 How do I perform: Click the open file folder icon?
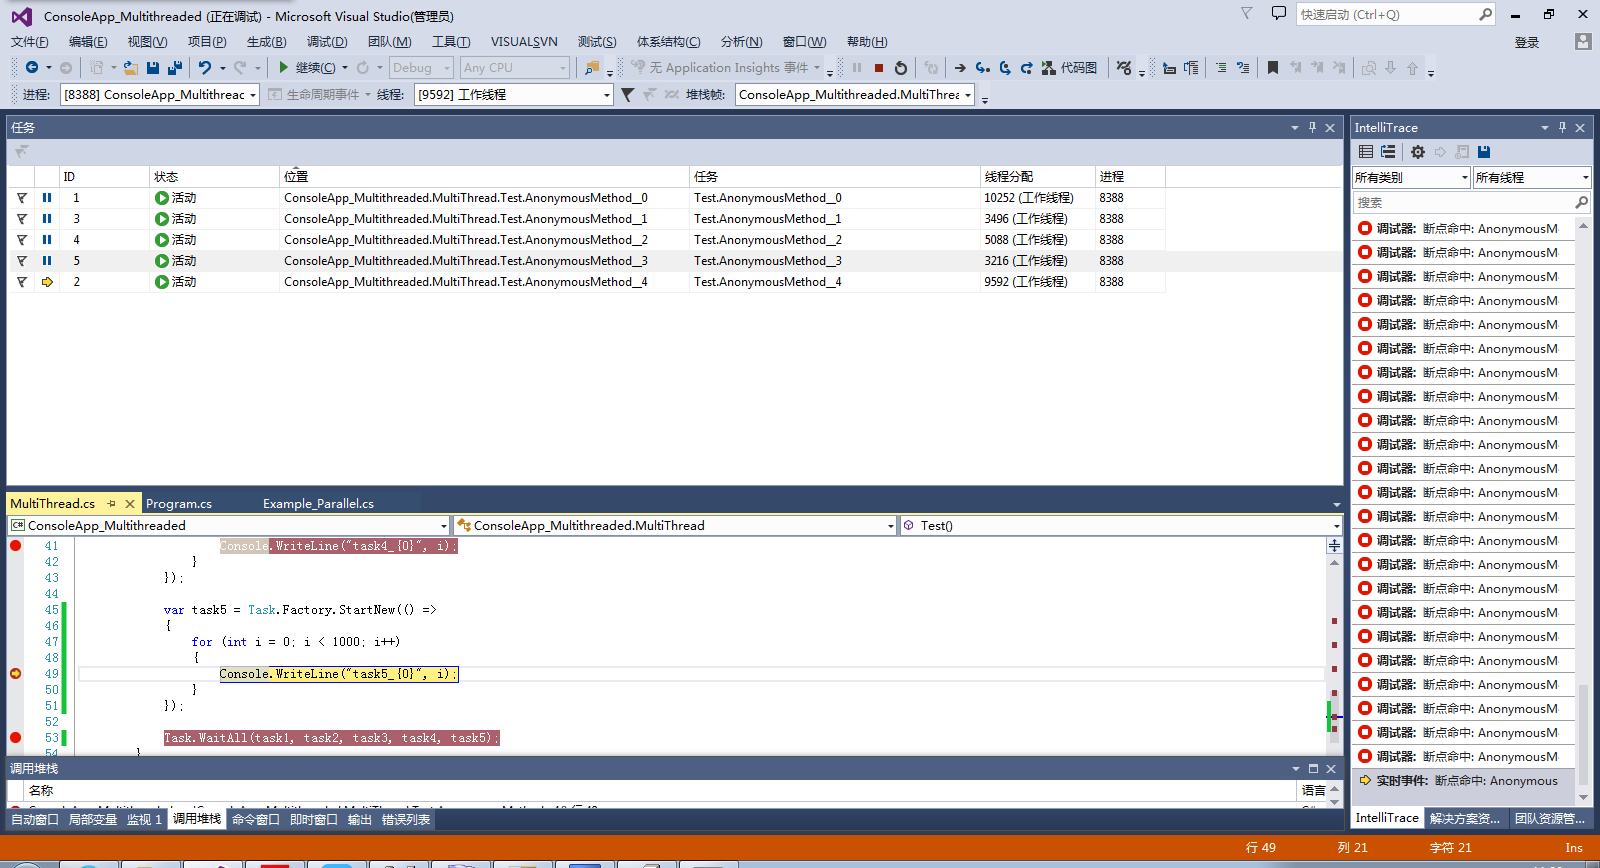click(130, 68)
